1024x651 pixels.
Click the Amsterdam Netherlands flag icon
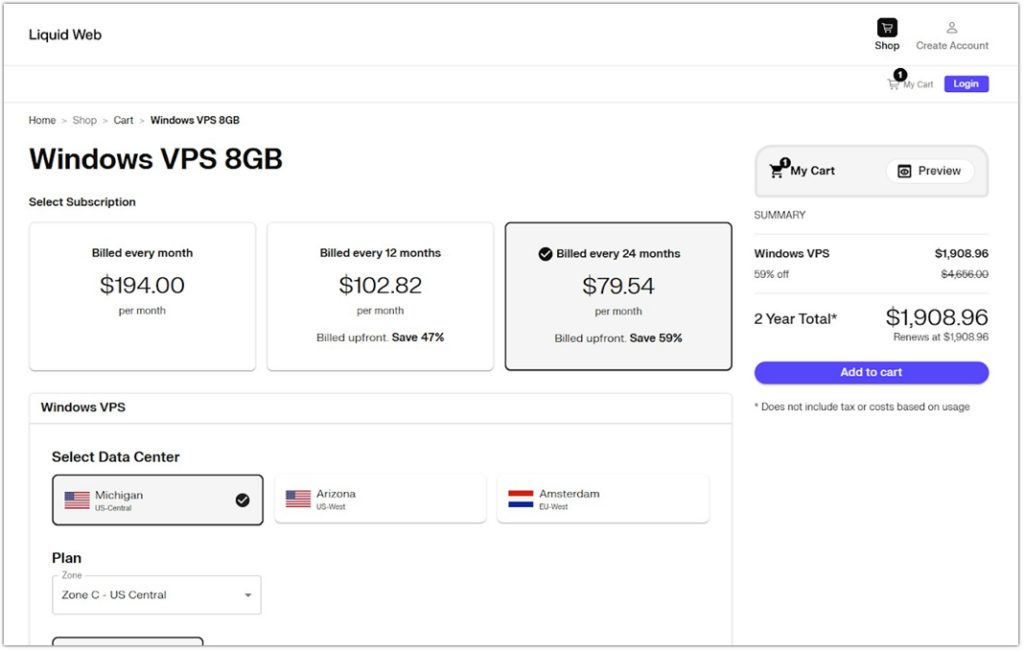click(520, 499)
